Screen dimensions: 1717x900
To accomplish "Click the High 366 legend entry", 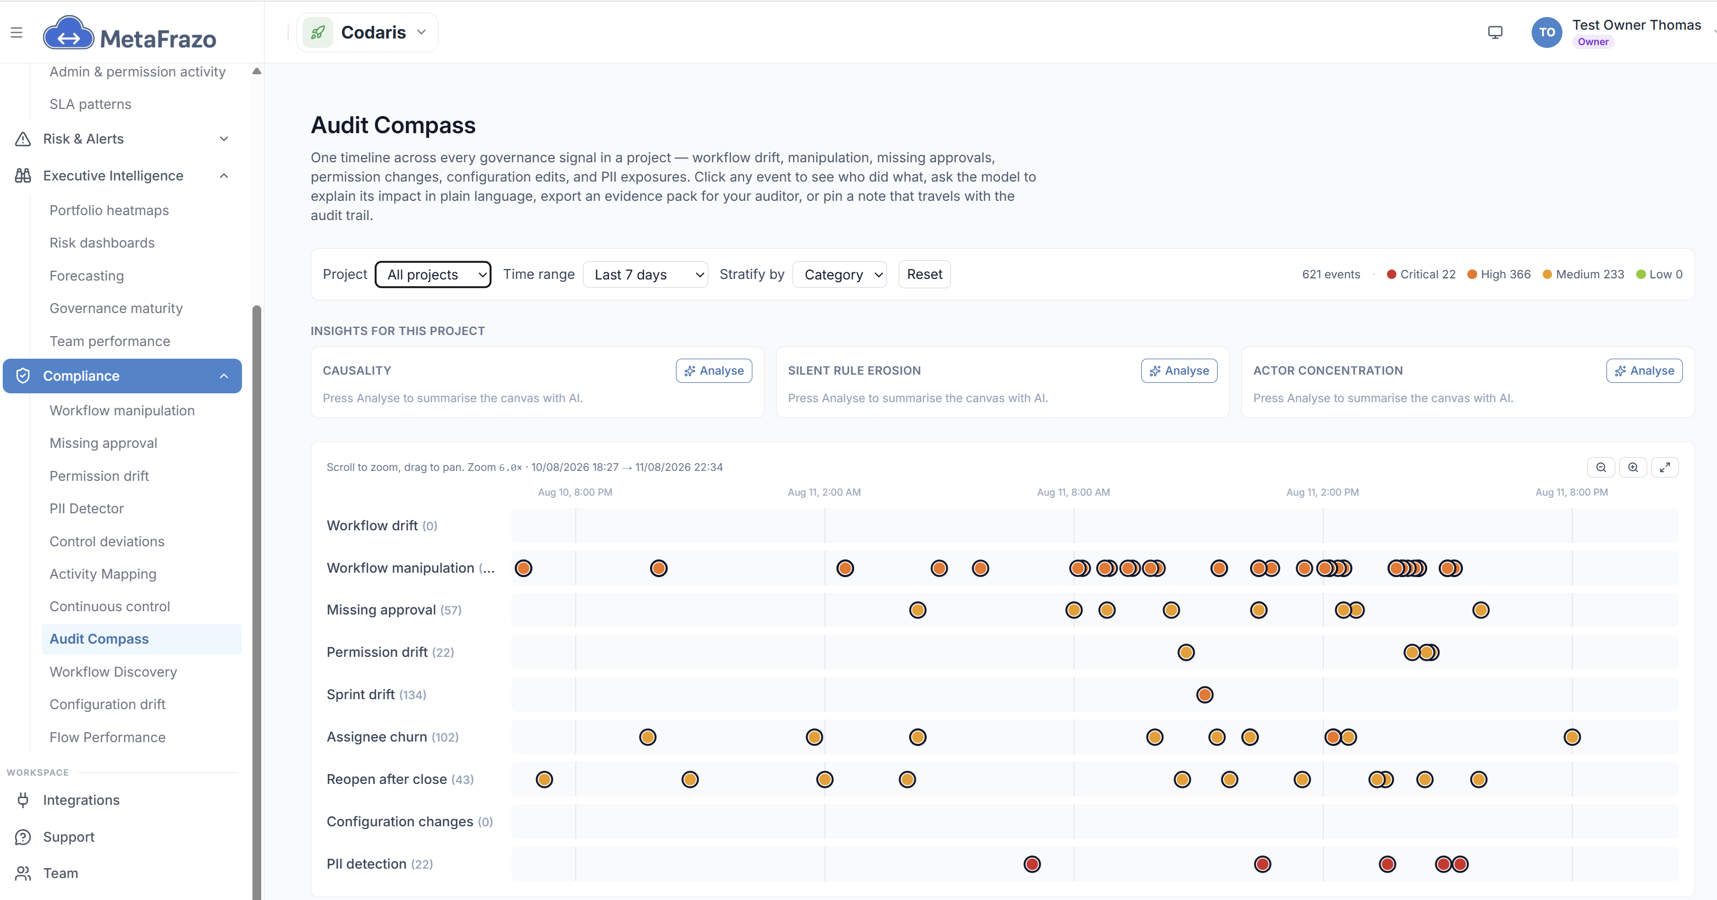I will (1498, 274).
